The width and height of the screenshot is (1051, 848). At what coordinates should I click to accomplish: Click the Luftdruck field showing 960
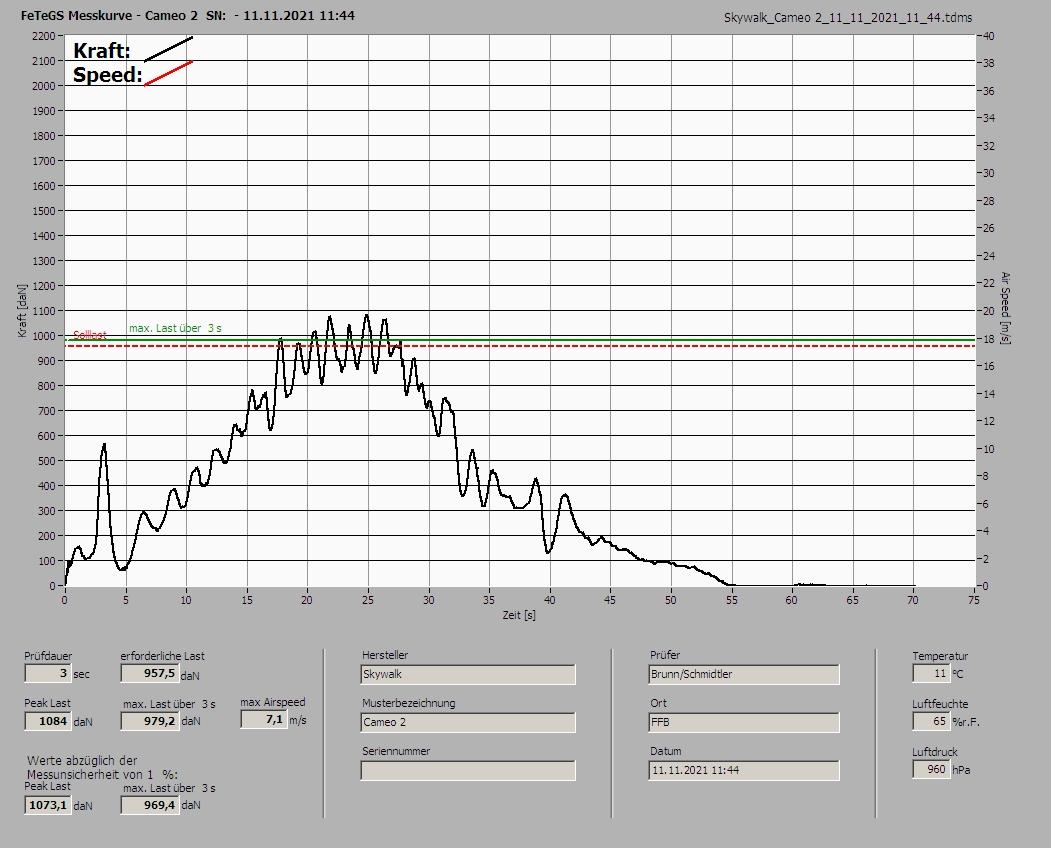coord(931,770)
